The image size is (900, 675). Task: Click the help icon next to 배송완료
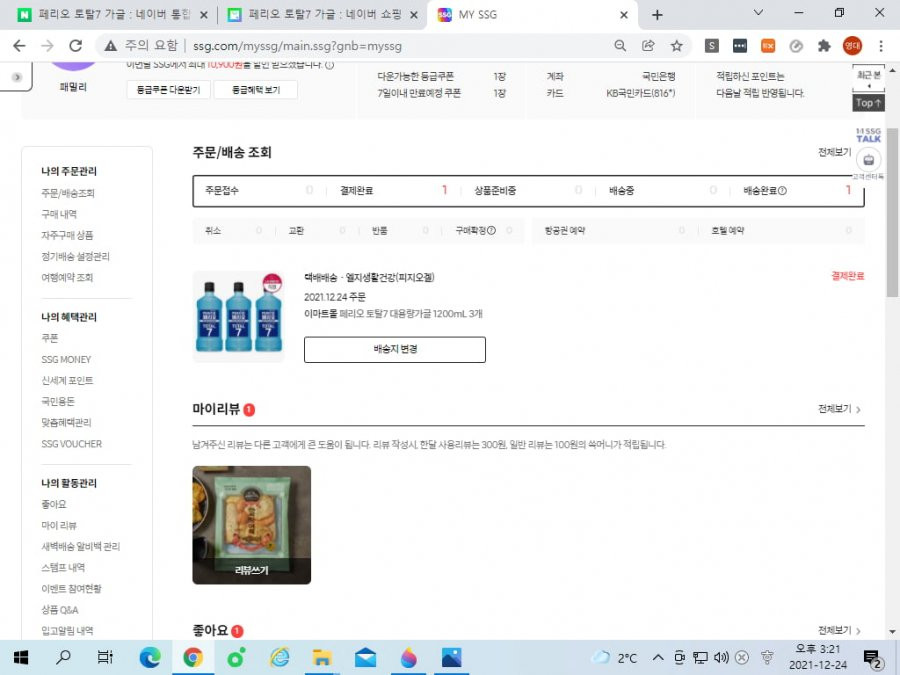782,191
